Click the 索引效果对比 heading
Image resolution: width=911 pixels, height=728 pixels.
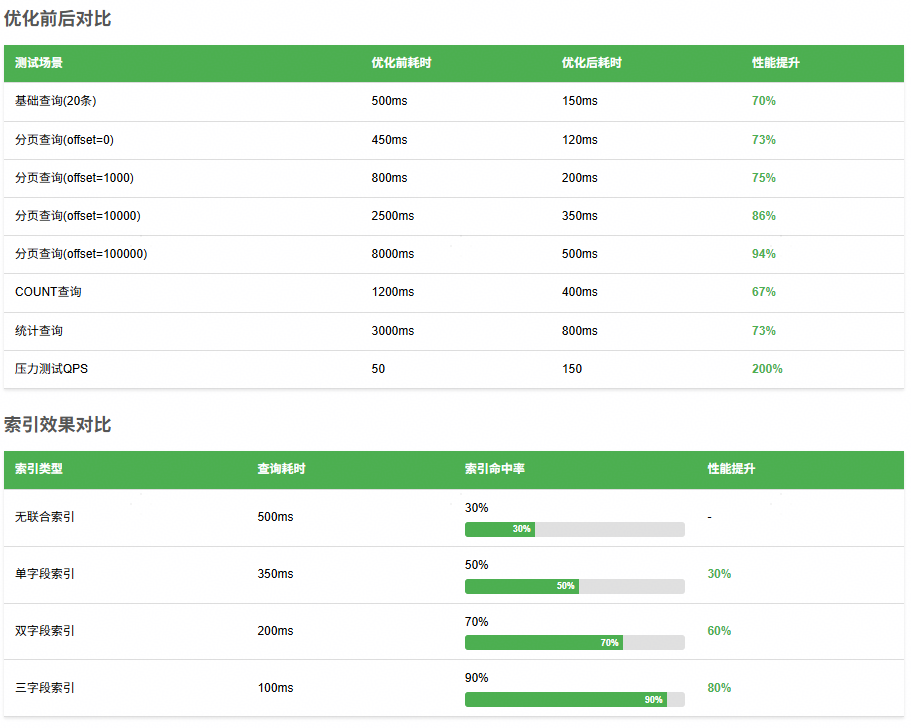coord(58,425)
